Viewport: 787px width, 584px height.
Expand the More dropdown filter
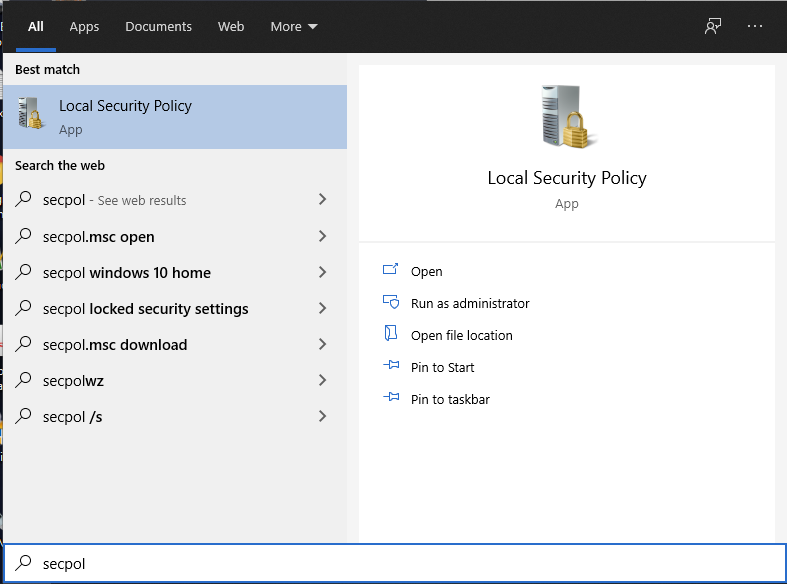point(293,27)
